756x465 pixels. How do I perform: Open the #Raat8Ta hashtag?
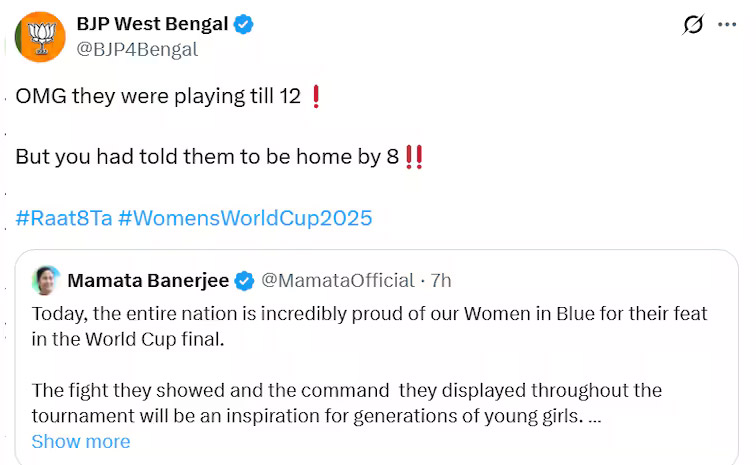click(63, 218)
